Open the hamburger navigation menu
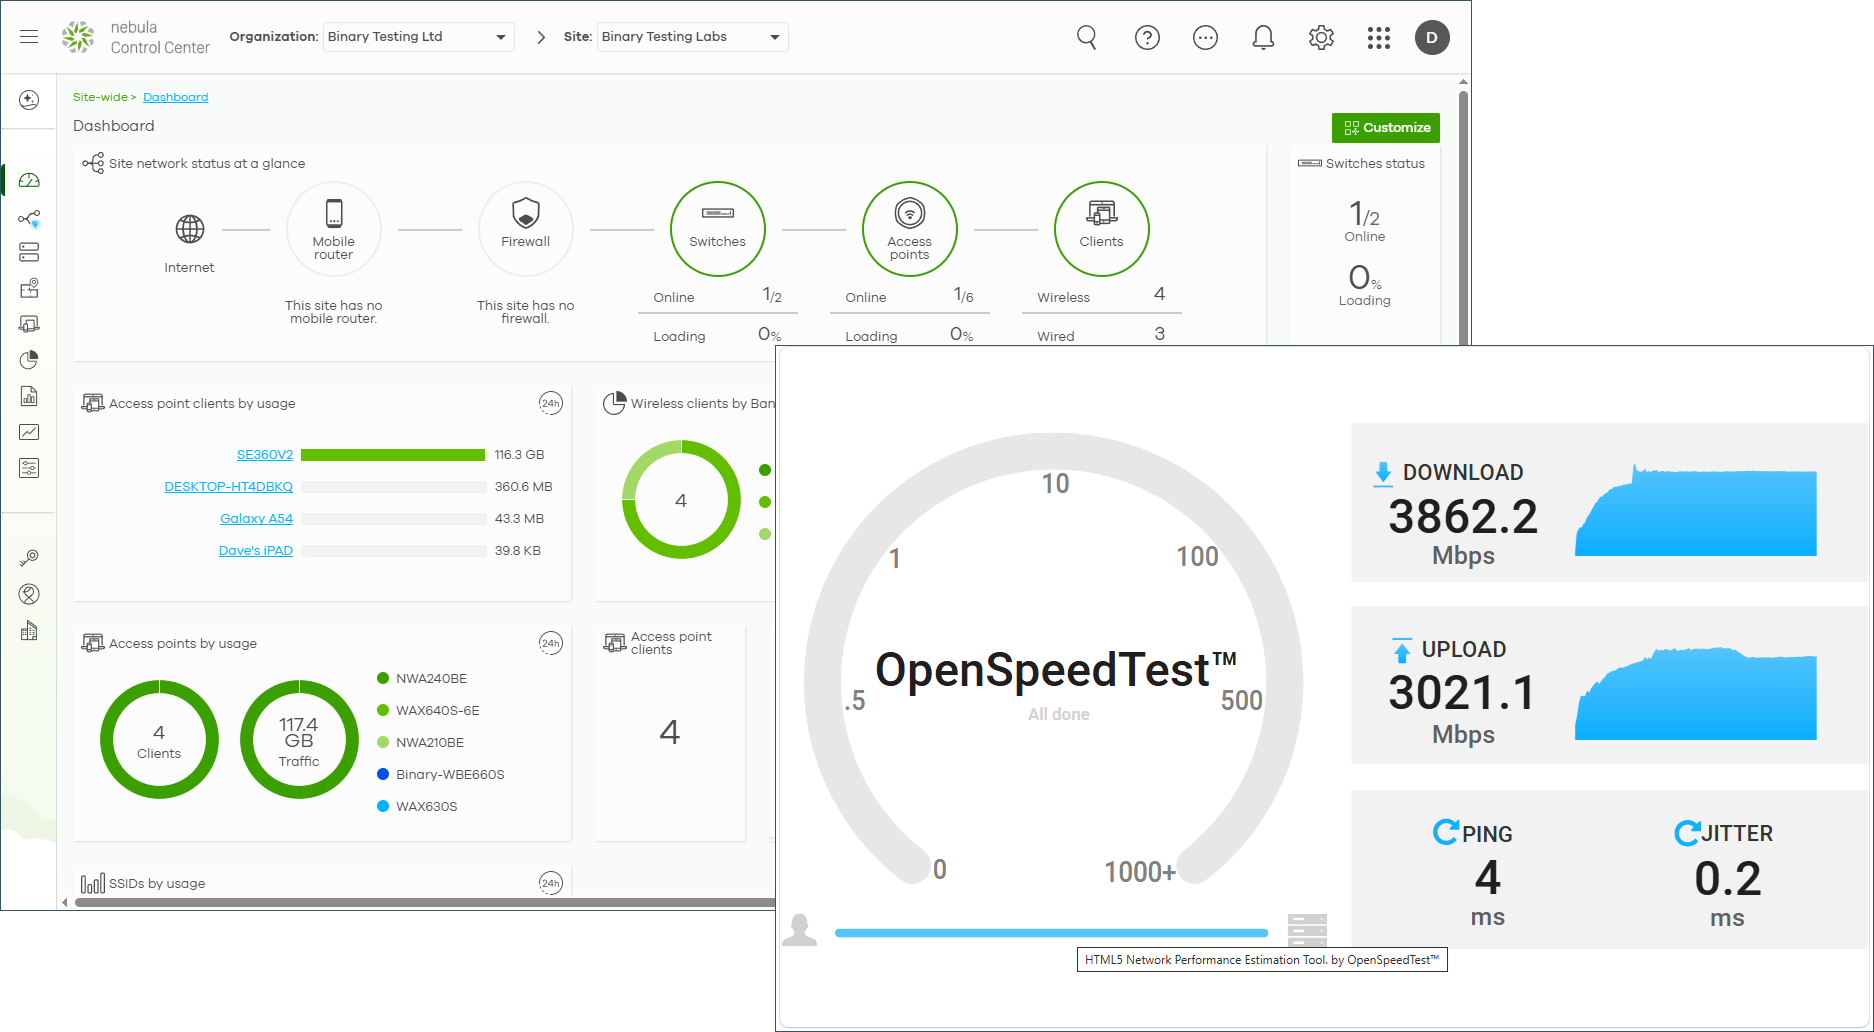1874x1032 pixels. tap(29, 37)
